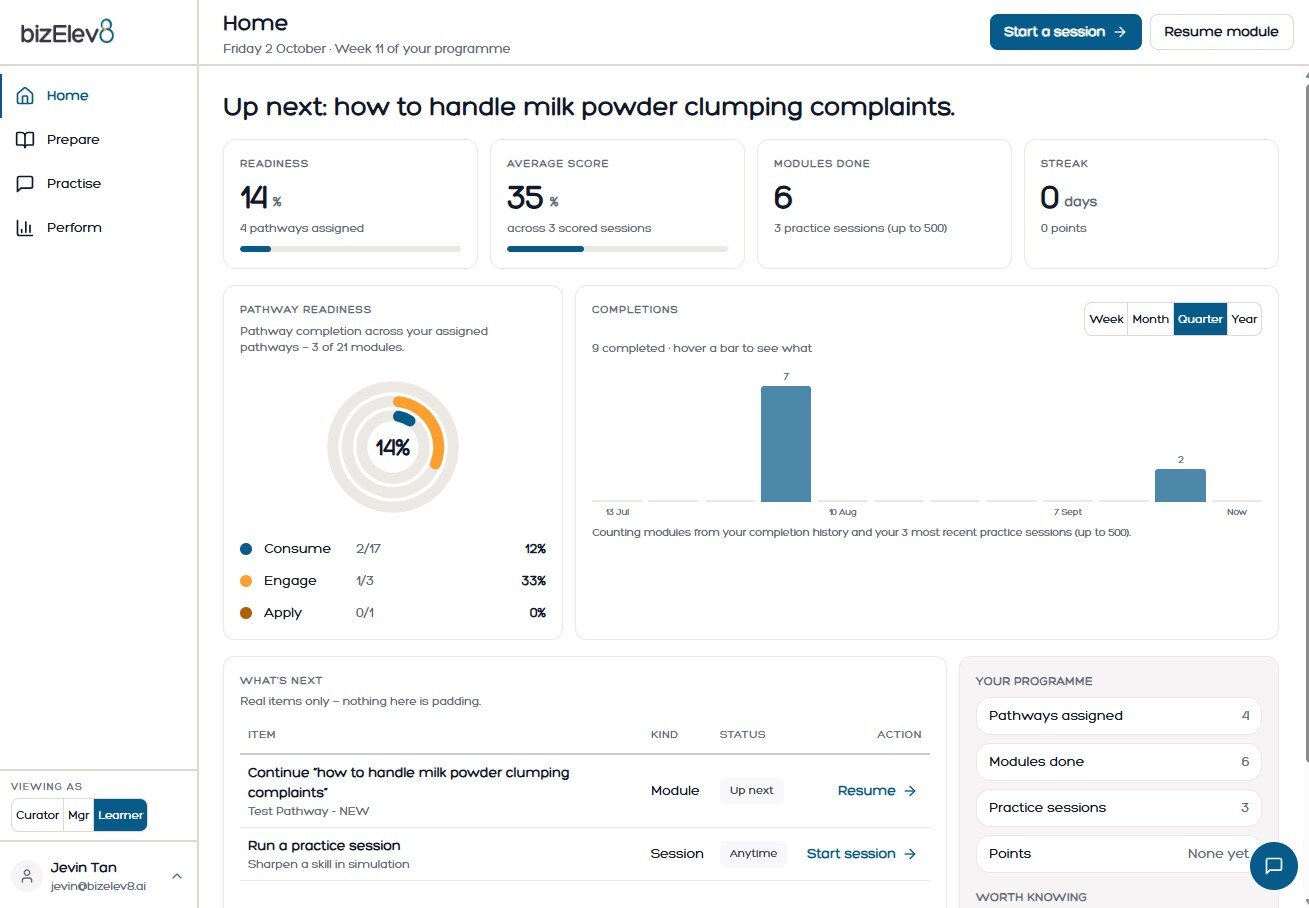Click the brown Apply legend dot
The height and width of the screenshot is (908, 1309).
(x=246, y=613)
